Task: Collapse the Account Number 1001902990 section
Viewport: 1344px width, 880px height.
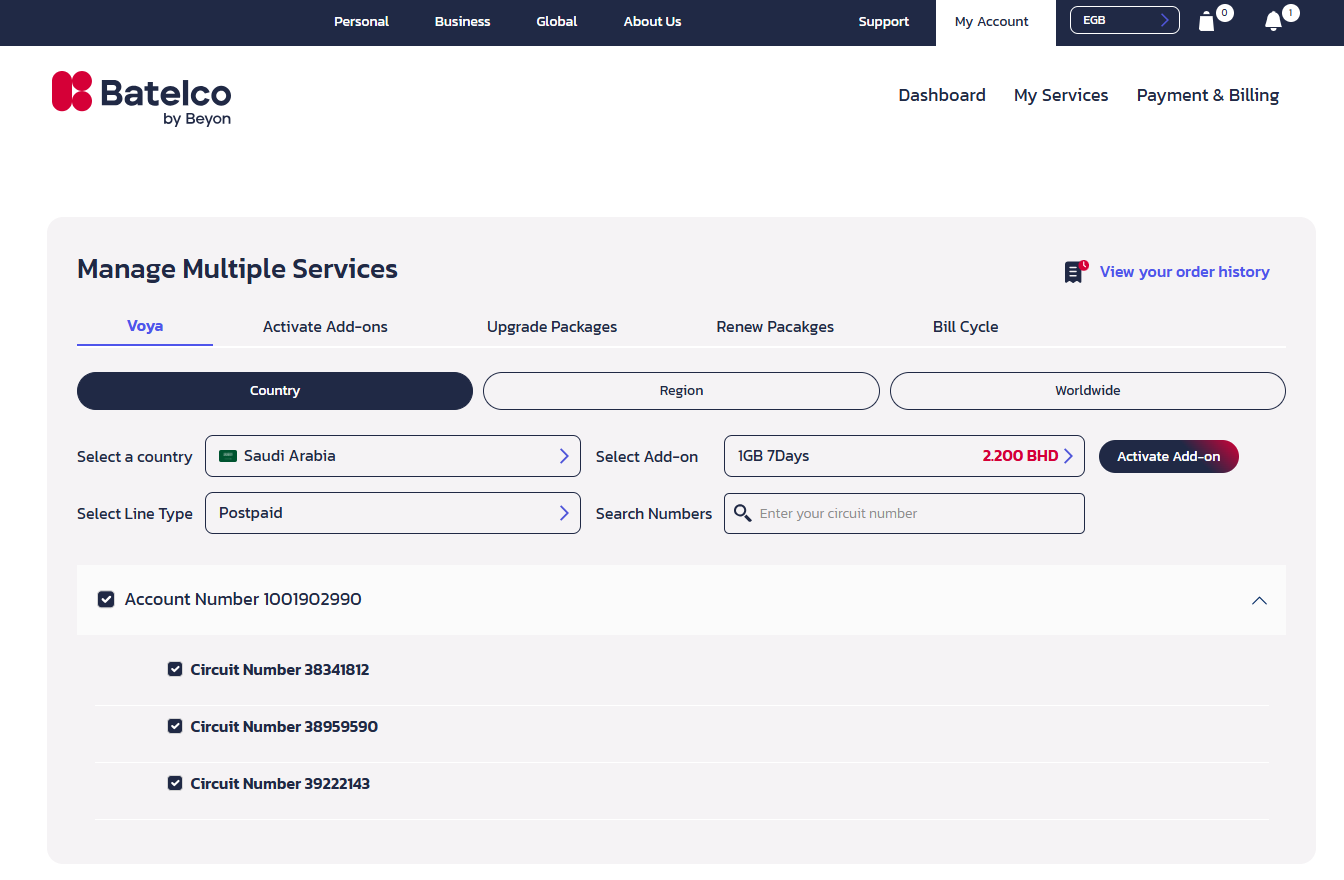Action: (1259, 600)
